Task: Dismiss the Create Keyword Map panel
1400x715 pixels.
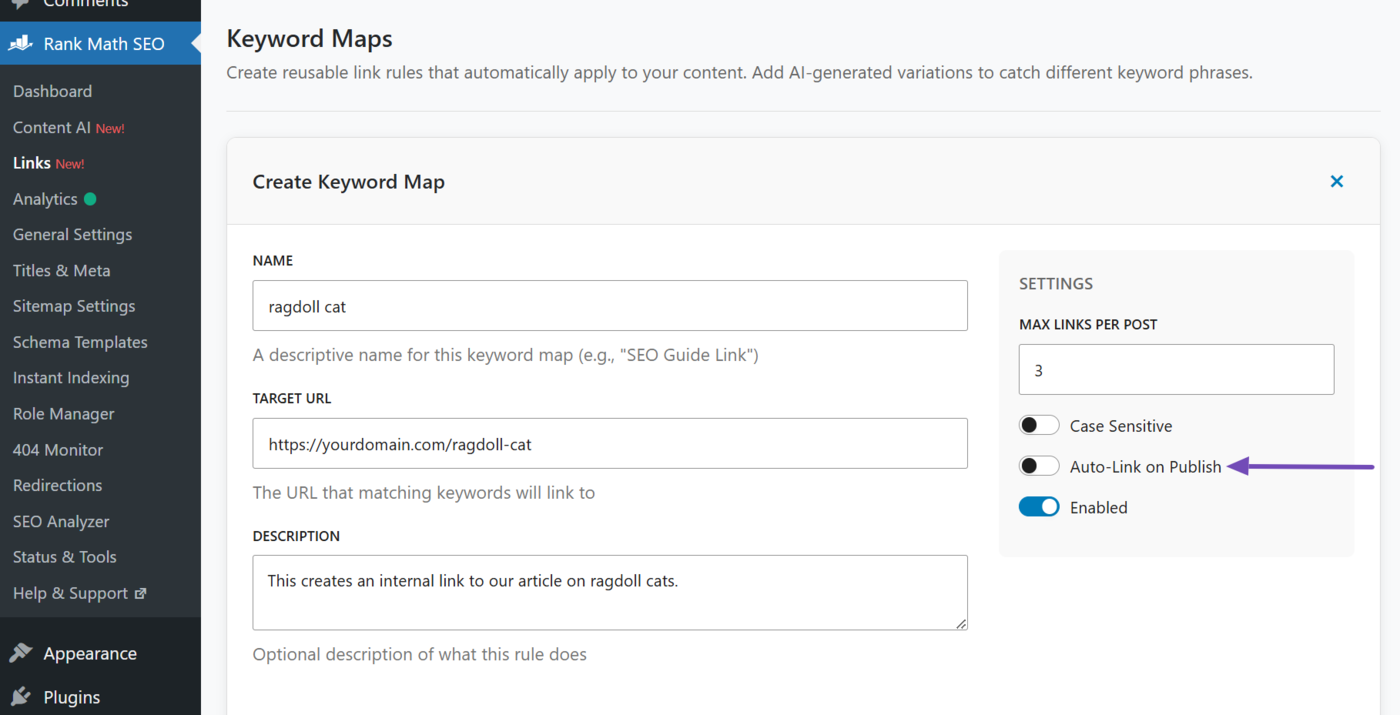Action: 1337,181
